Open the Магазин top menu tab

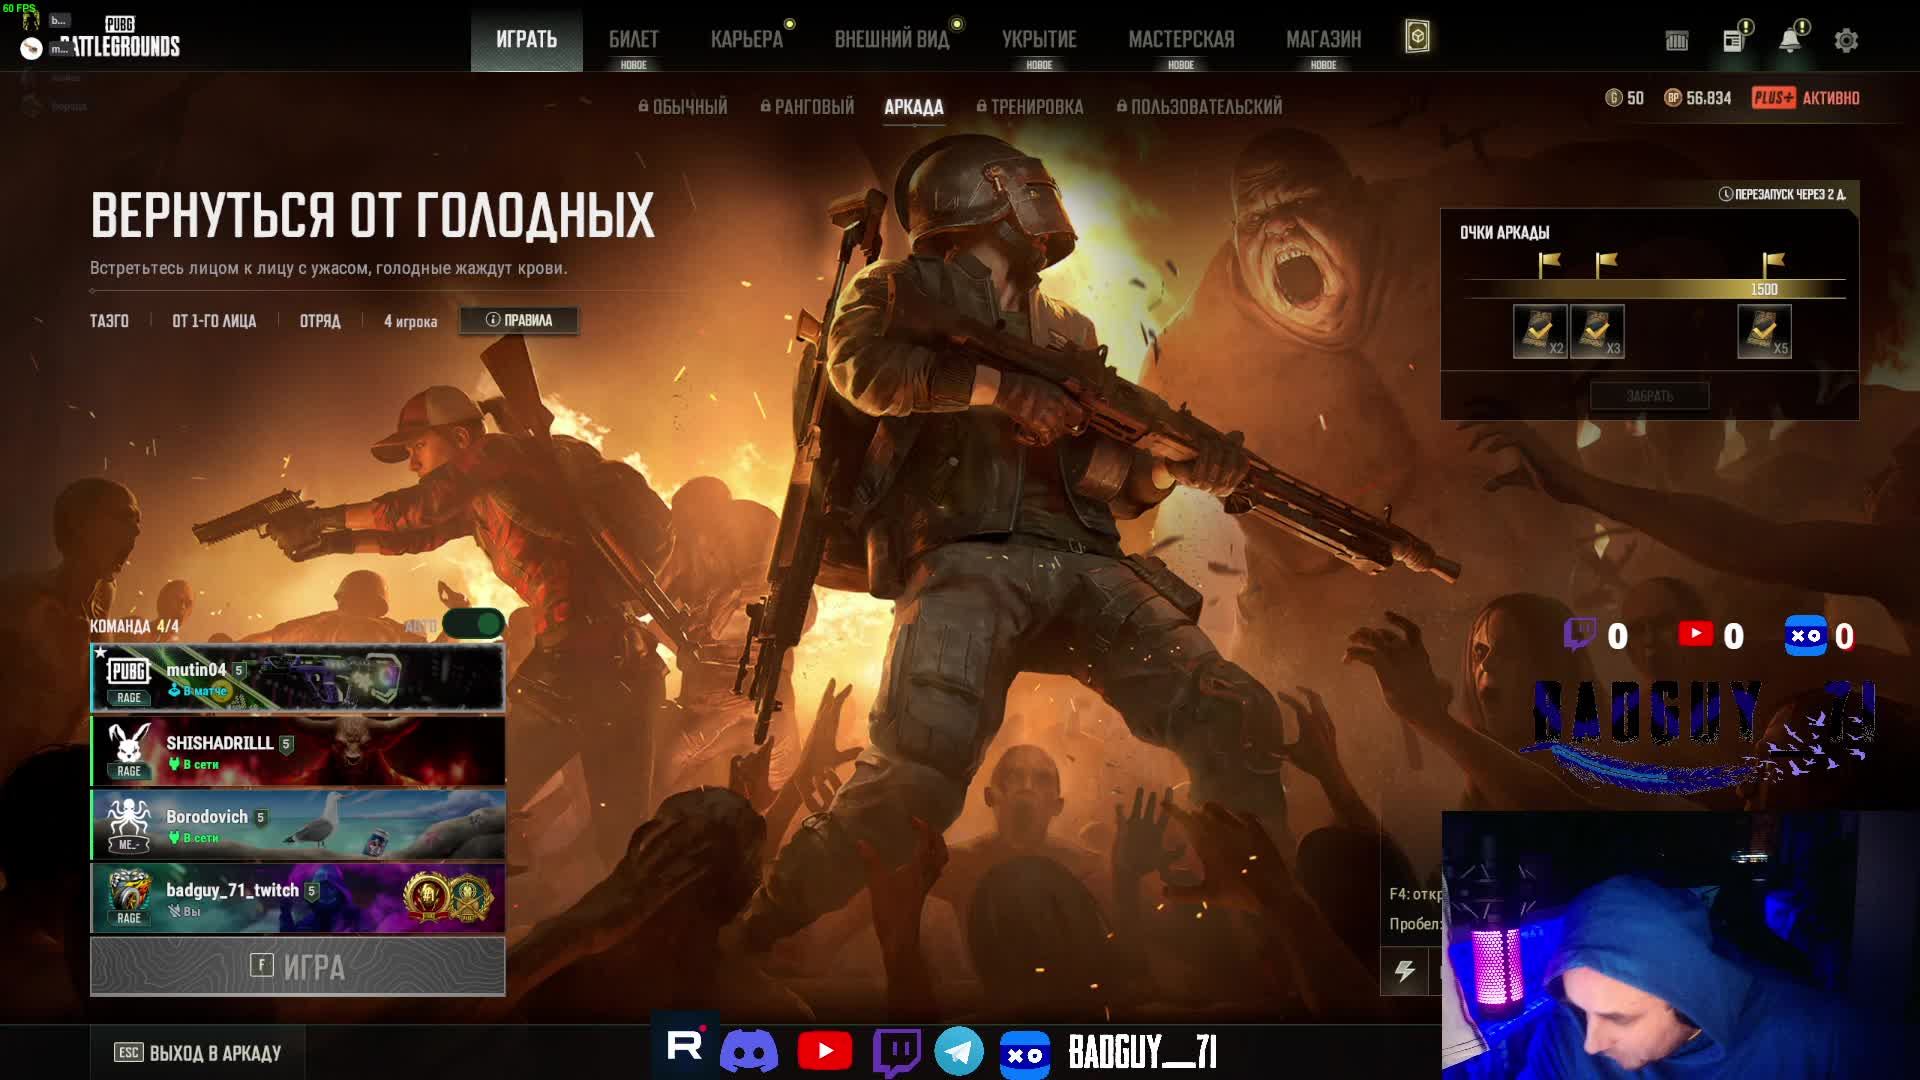click(1323, 40)
